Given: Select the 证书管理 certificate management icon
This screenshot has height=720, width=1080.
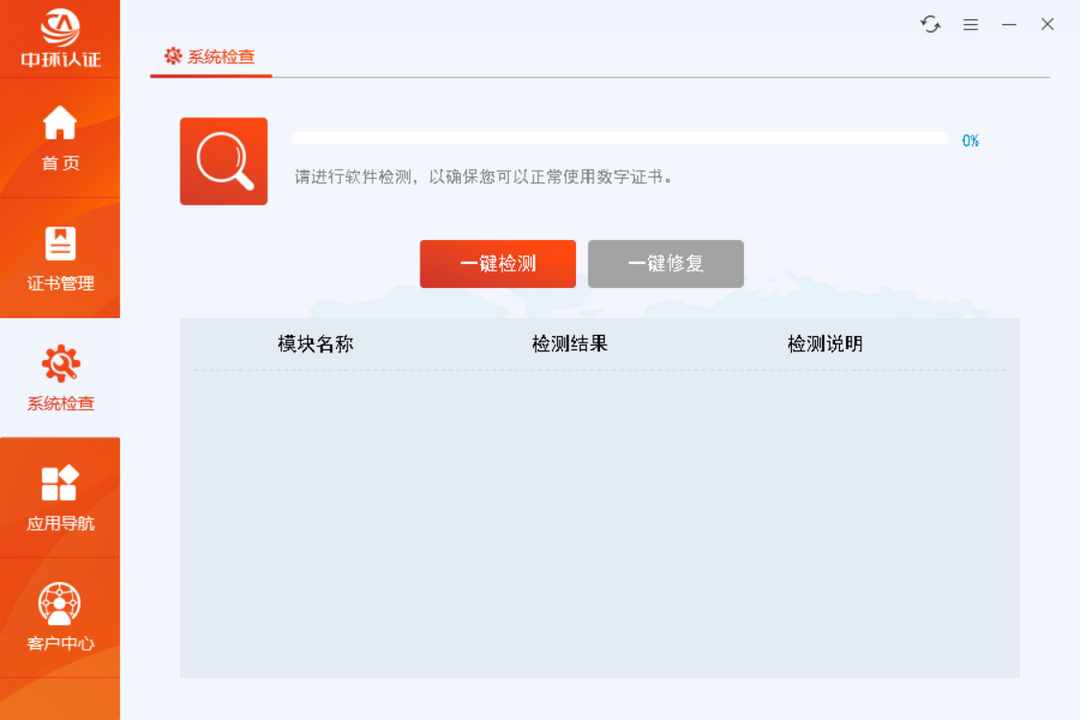Looking at the screenshot, I should (60, 252).
